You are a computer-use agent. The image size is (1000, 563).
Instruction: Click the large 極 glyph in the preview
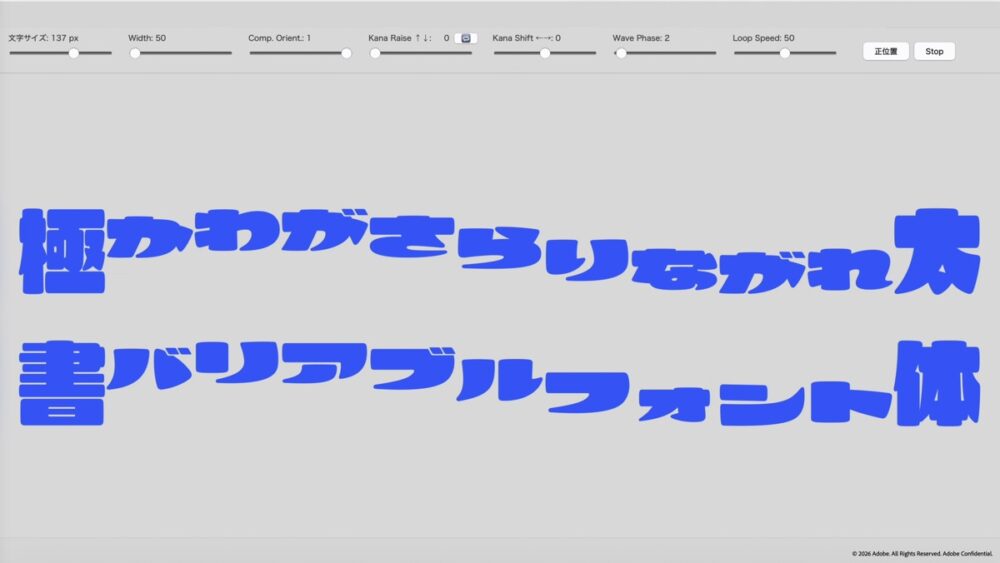pos(63,251)
